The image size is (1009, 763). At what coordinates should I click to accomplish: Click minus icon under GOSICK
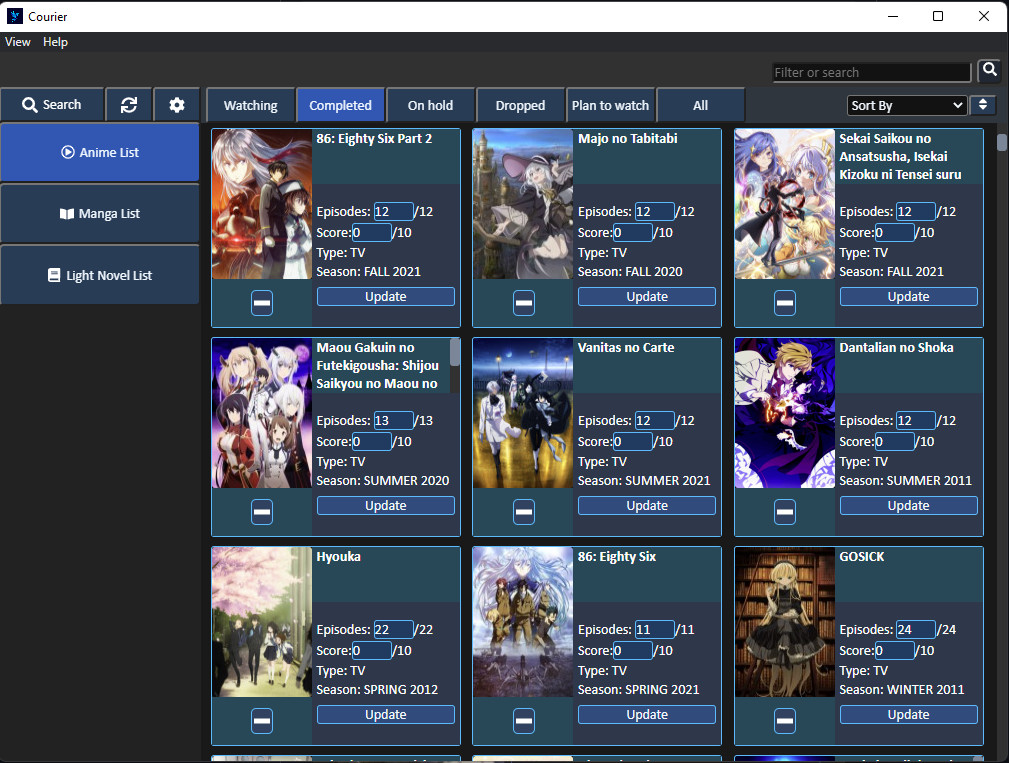click(784, 721)
